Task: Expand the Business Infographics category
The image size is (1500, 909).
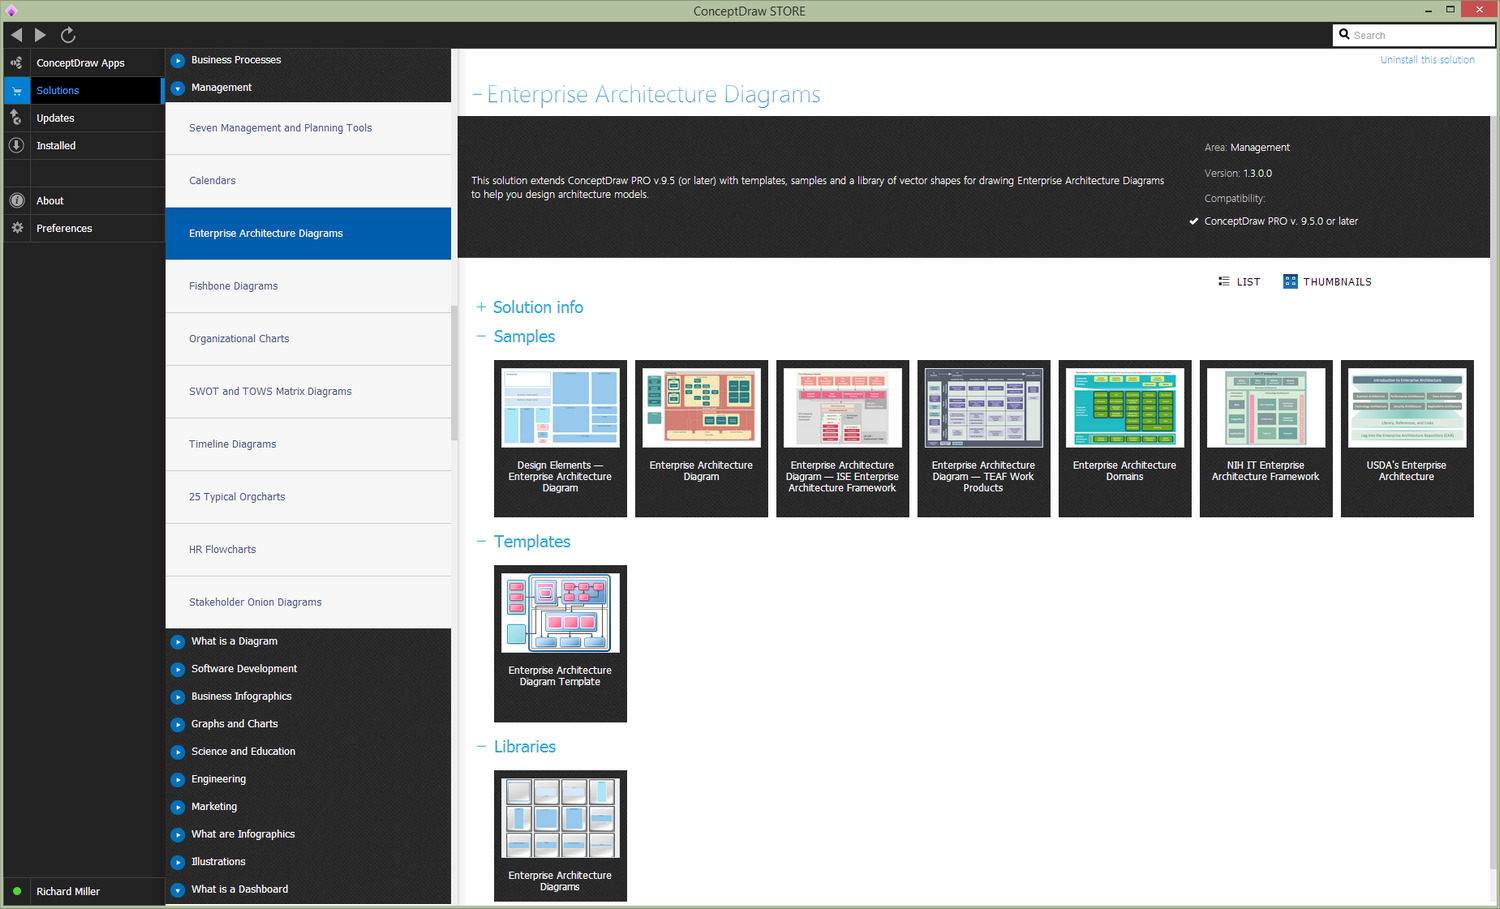Action: pos(178,697)
